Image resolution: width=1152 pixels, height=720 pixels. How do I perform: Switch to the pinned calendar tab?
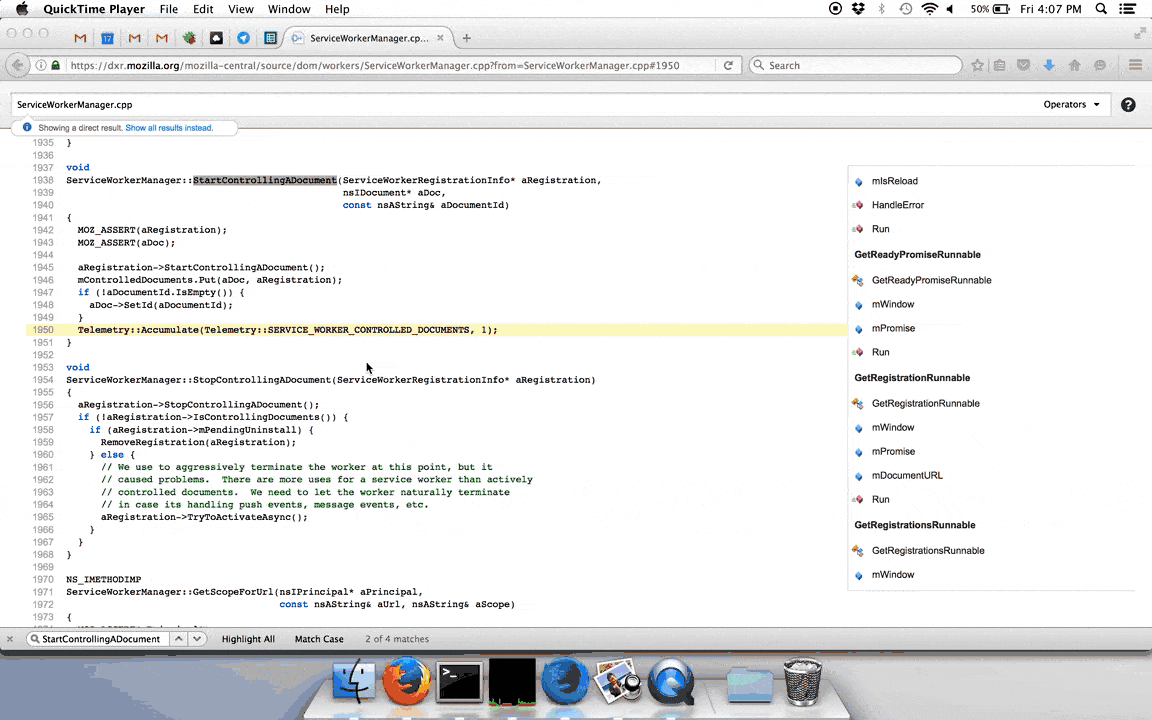tap(107, 38)
